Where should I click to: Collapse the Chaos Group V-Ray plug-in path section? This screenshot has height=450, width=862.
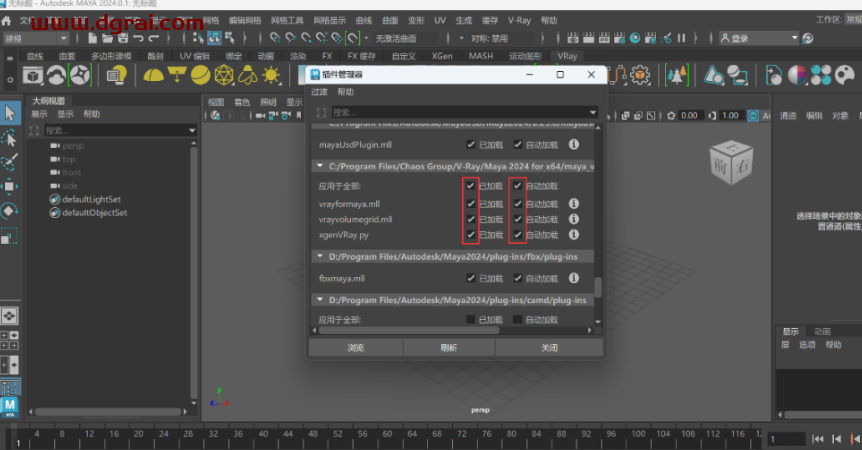[x=319, y=166]
